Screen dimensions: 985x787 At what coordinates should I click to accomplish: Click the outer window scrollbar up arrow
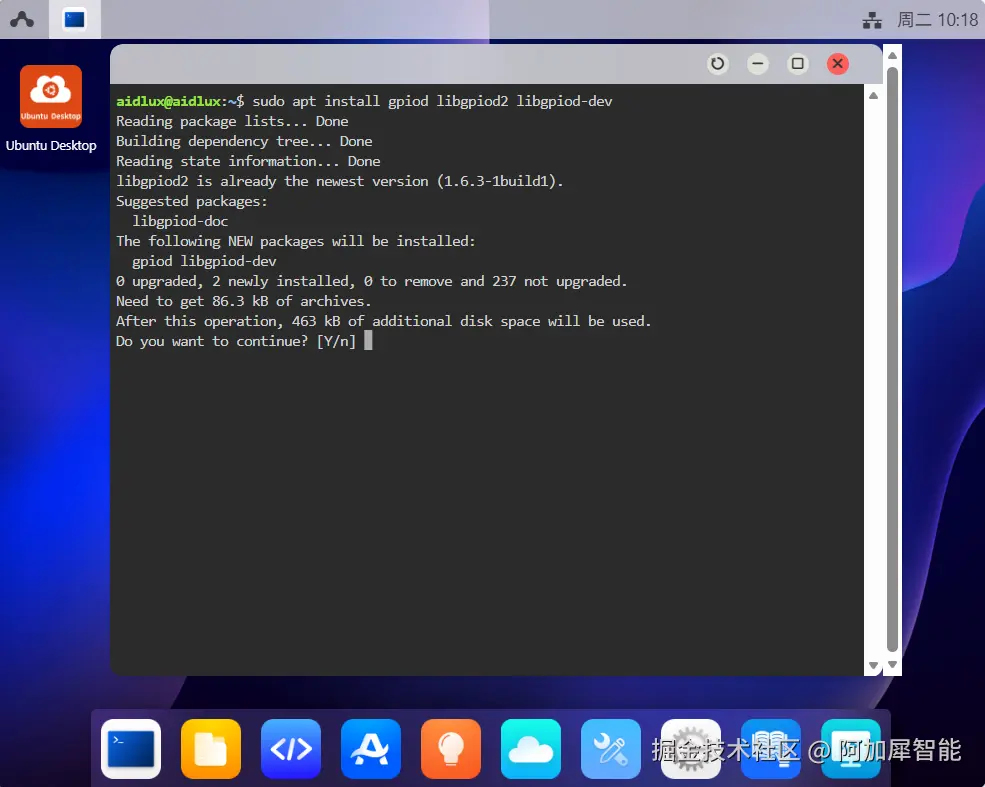point(892,55)
